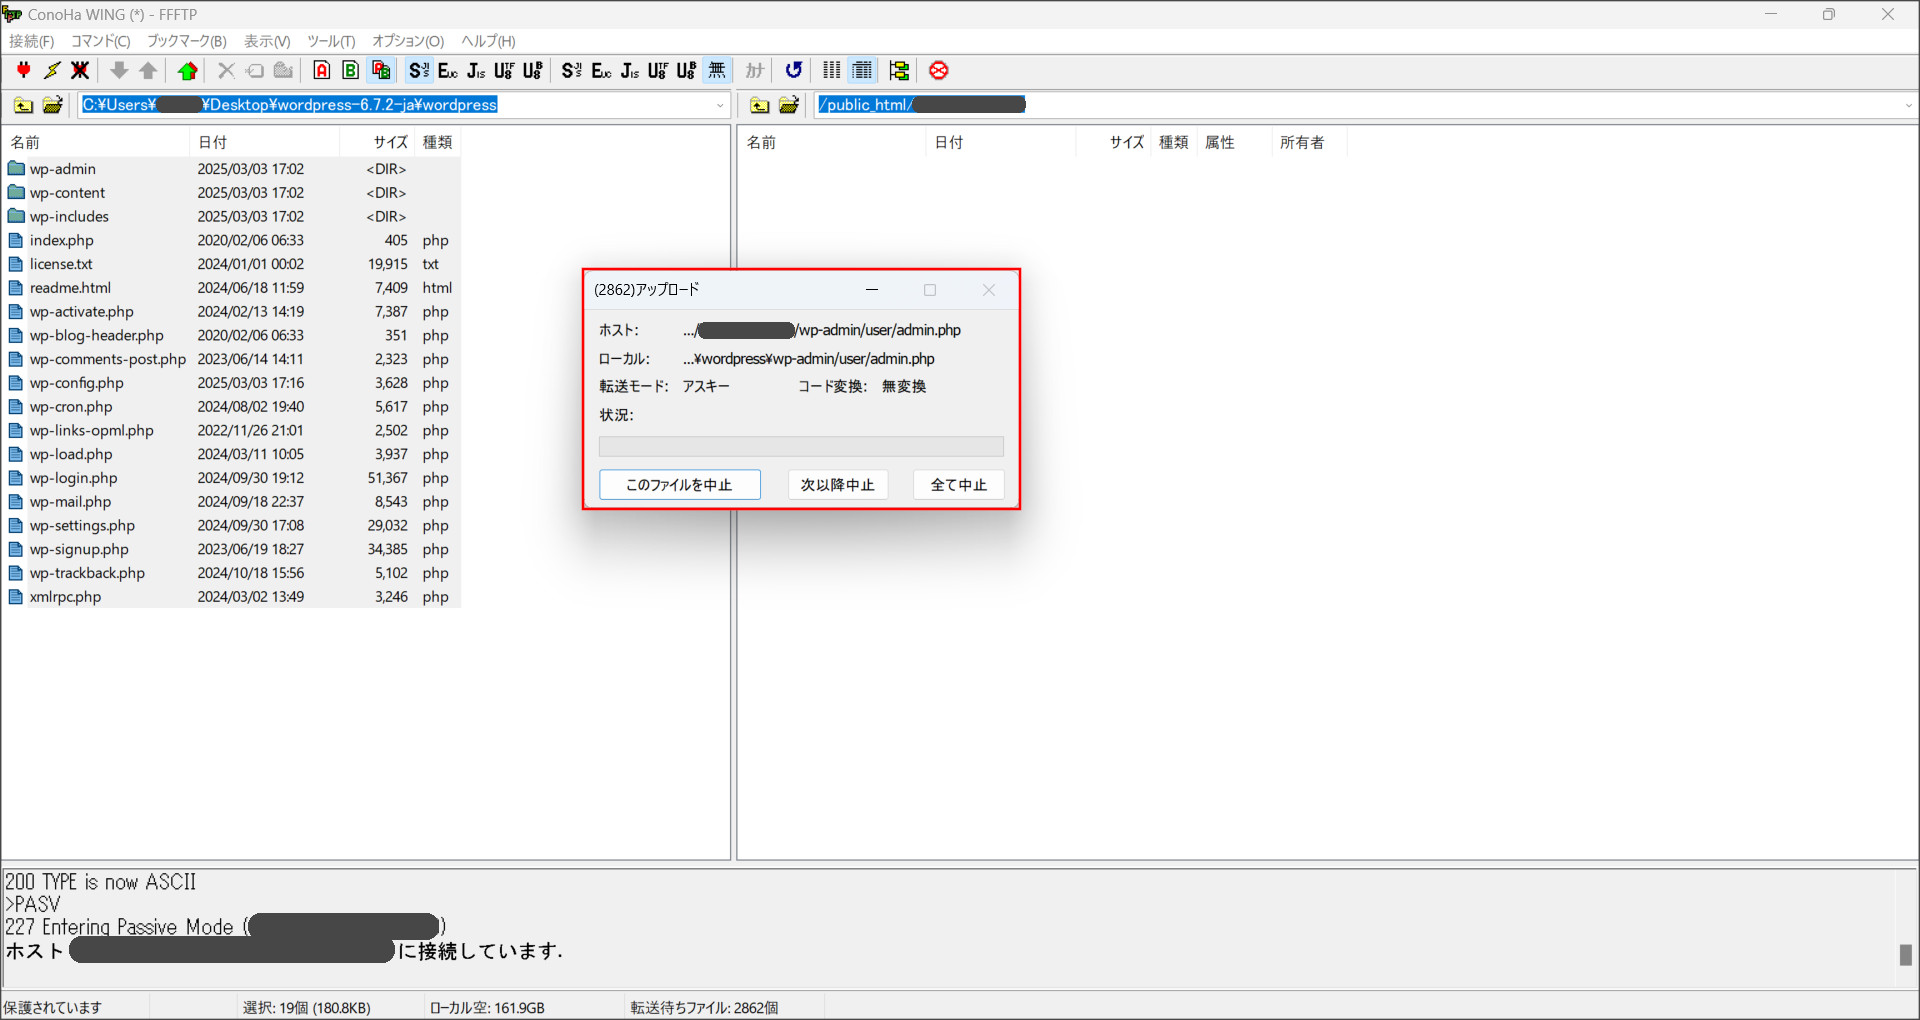1920x1020 pixels.
Task: Click the red Abort transfer icon
Action: 938,70
